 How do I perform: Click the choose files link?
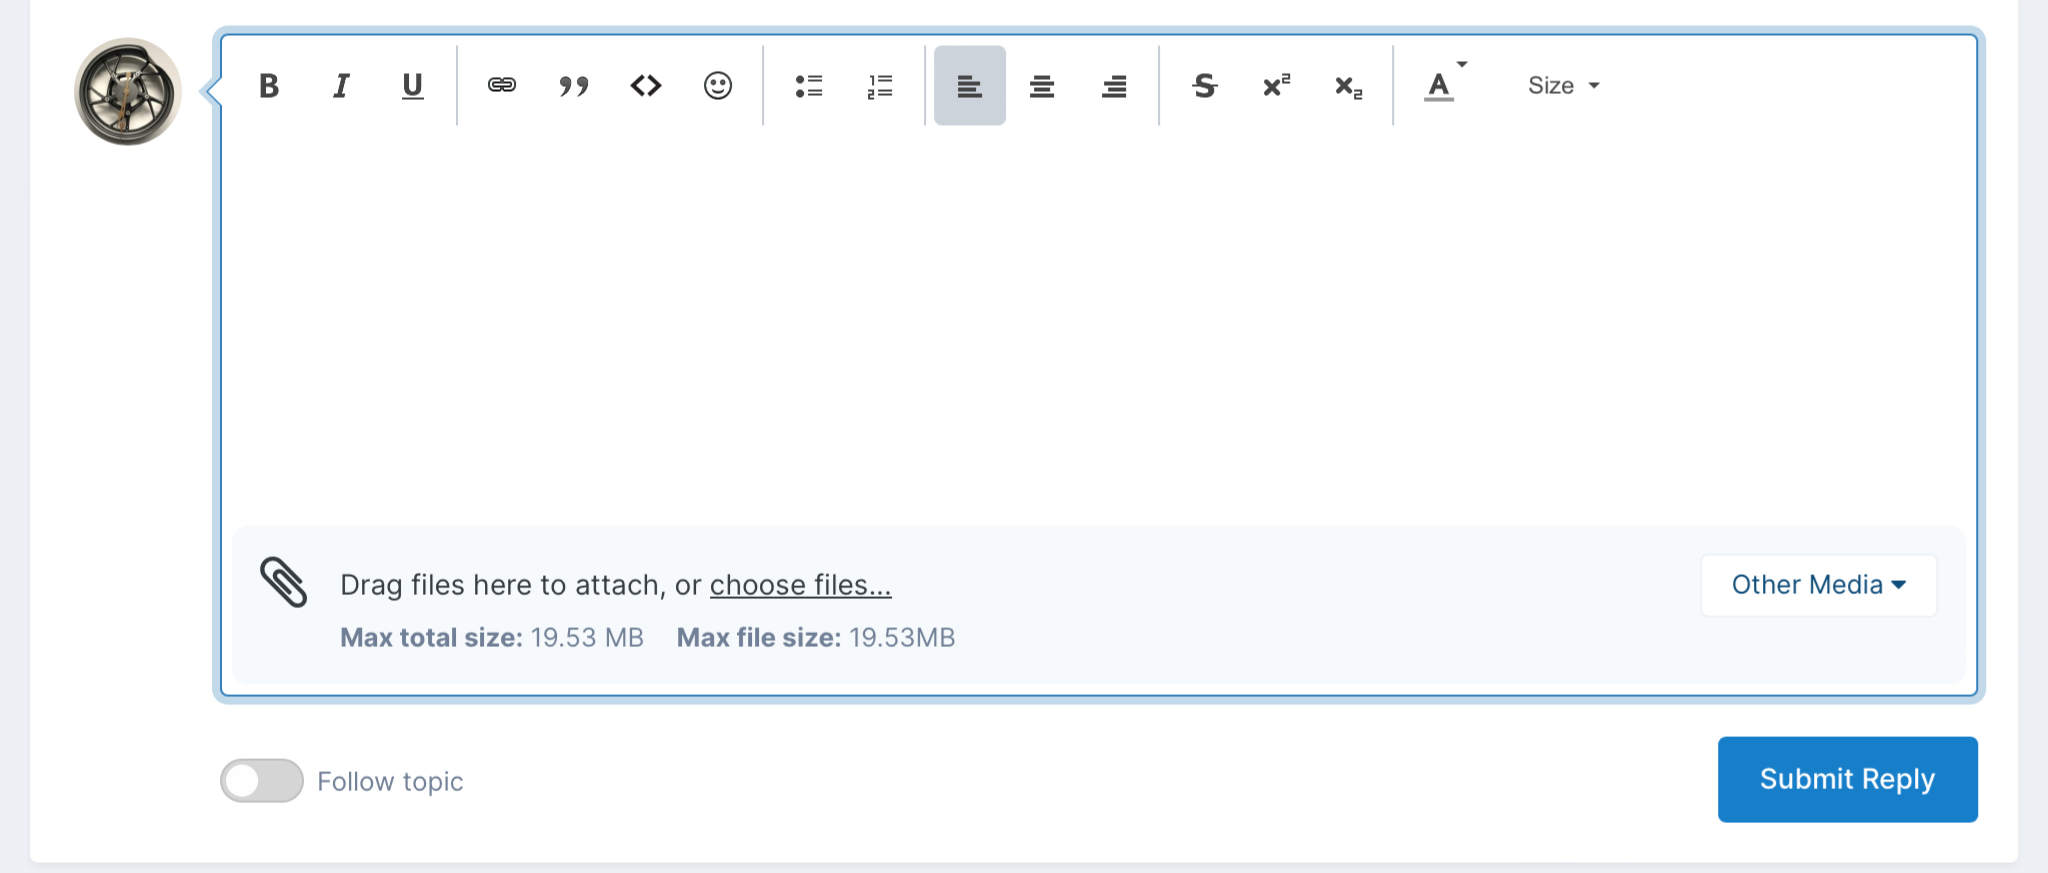pyautogui.click(x=800, y=585)
